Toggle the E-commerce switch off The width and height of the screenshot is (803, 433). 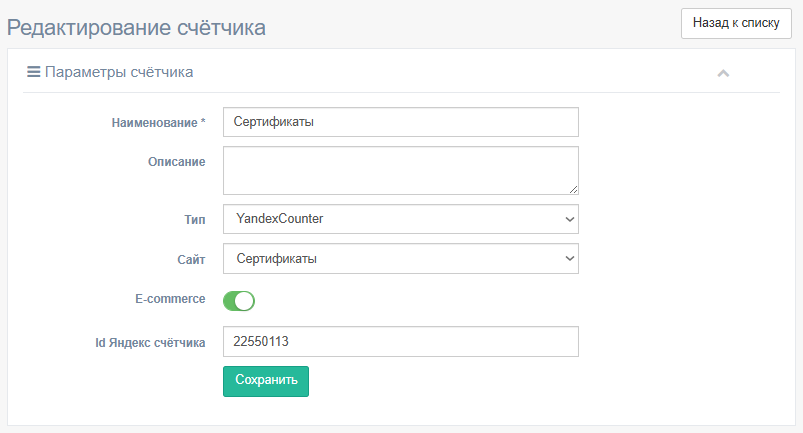click(239, 300)
